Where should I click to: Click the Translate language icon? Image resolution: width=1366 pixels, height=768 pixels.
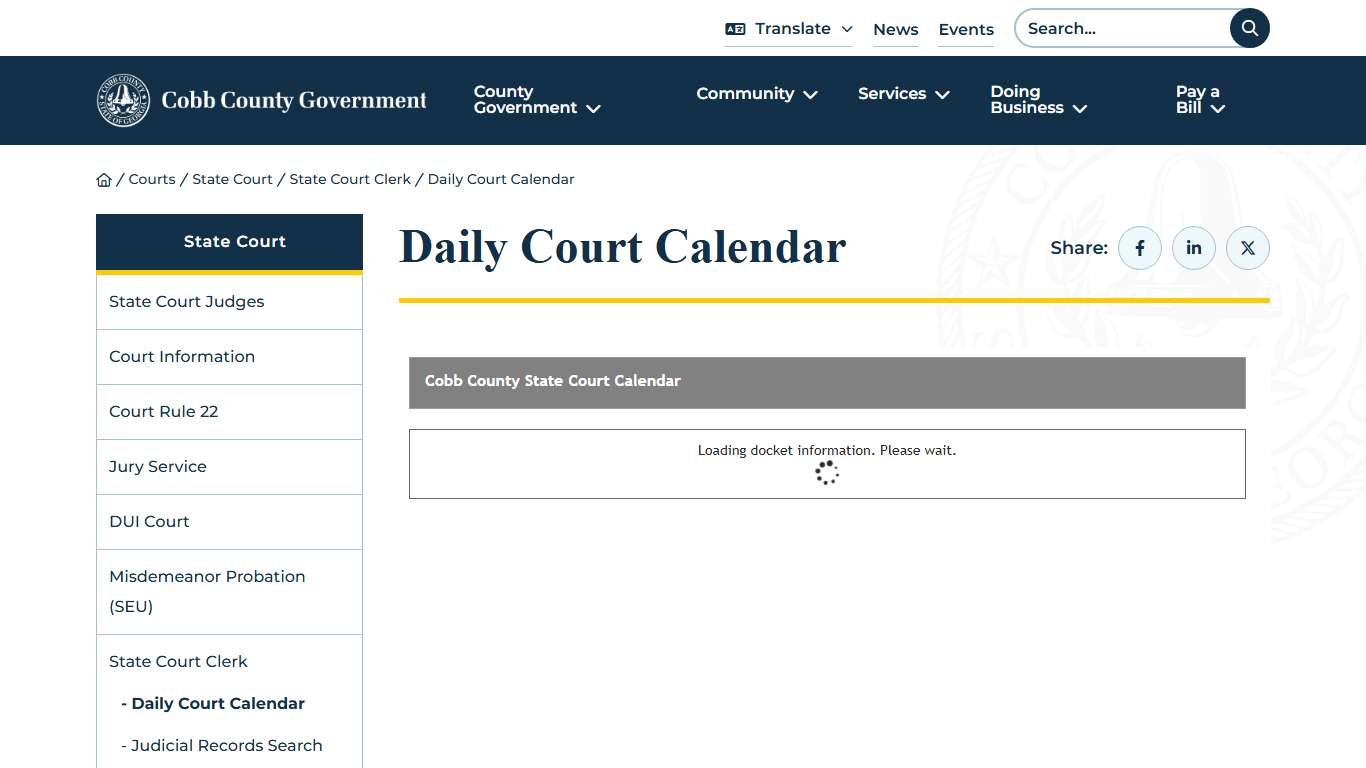[x=734, y=28]
